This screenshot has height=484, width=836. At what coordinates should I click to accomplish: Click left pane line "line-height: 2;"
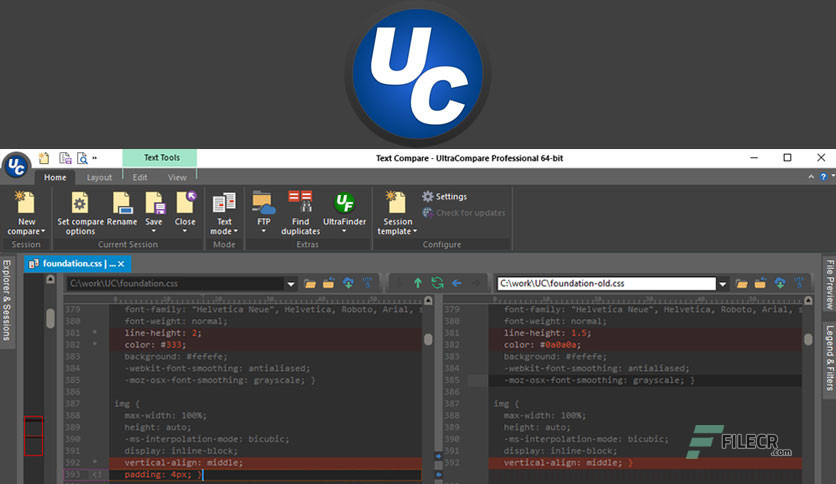[x=163, y=333]
